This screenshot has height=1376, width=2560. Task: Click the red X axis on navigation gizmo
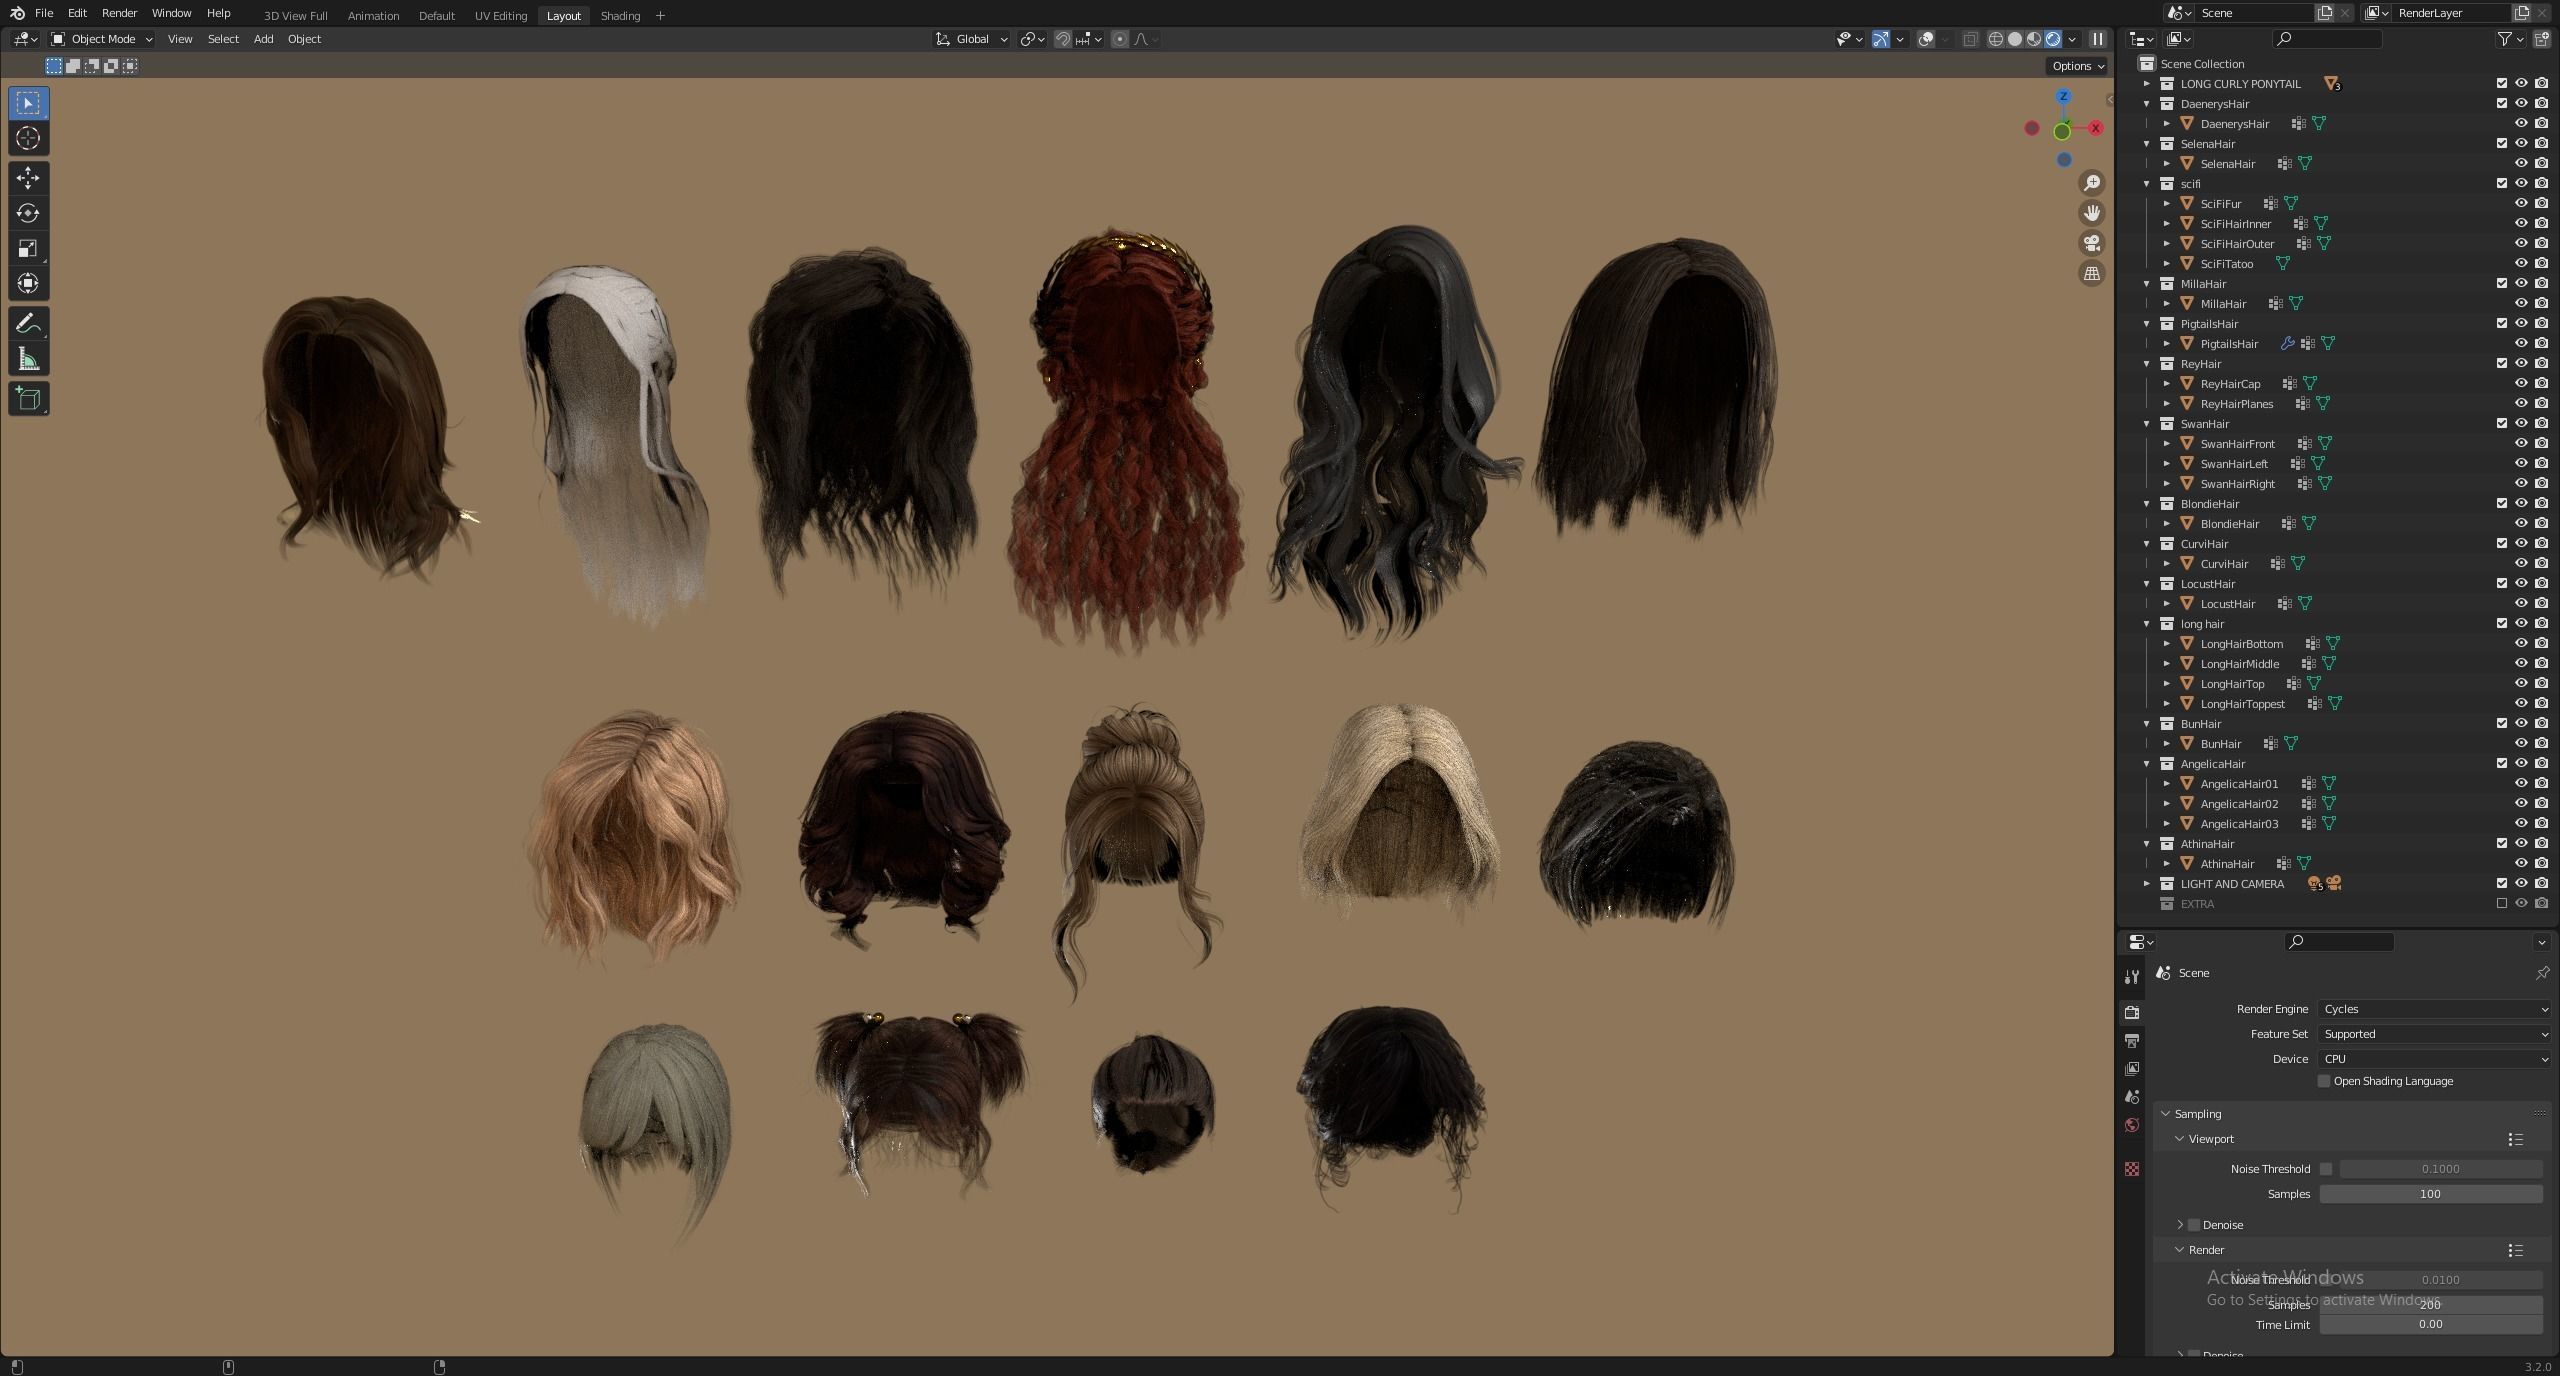(x=2095, y=128)
